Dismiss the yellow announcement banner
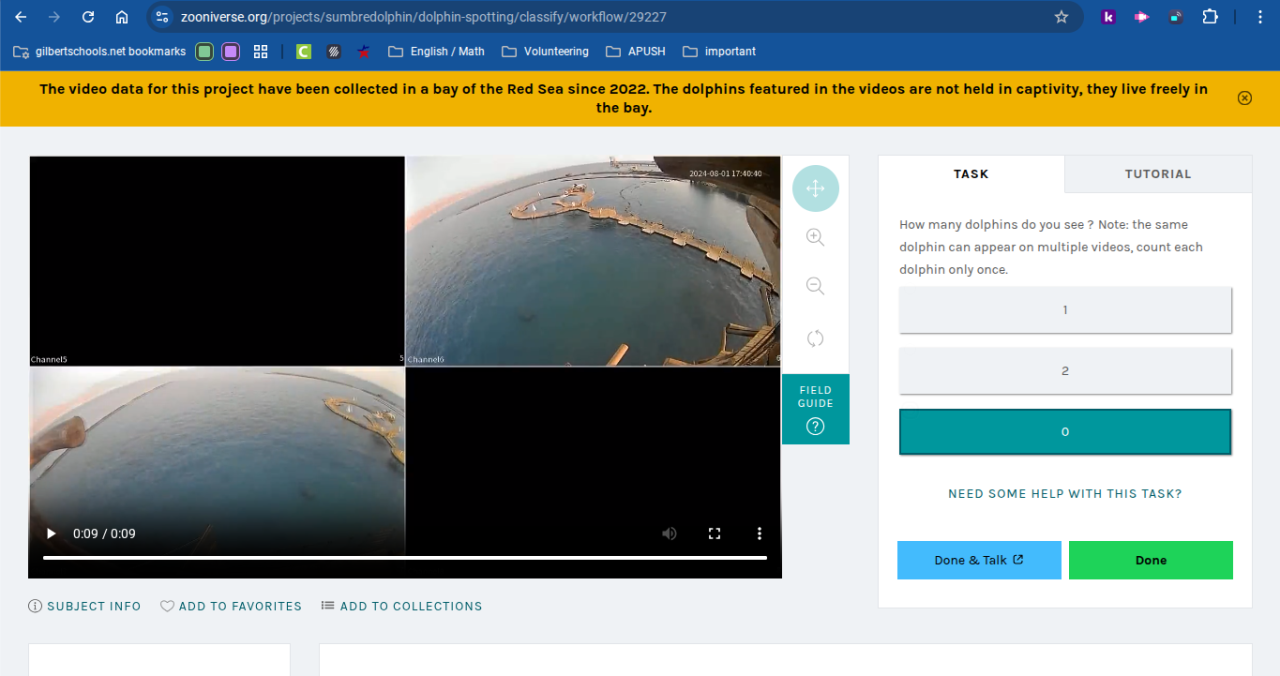The image size is (1280, 676). [1244, 98]
